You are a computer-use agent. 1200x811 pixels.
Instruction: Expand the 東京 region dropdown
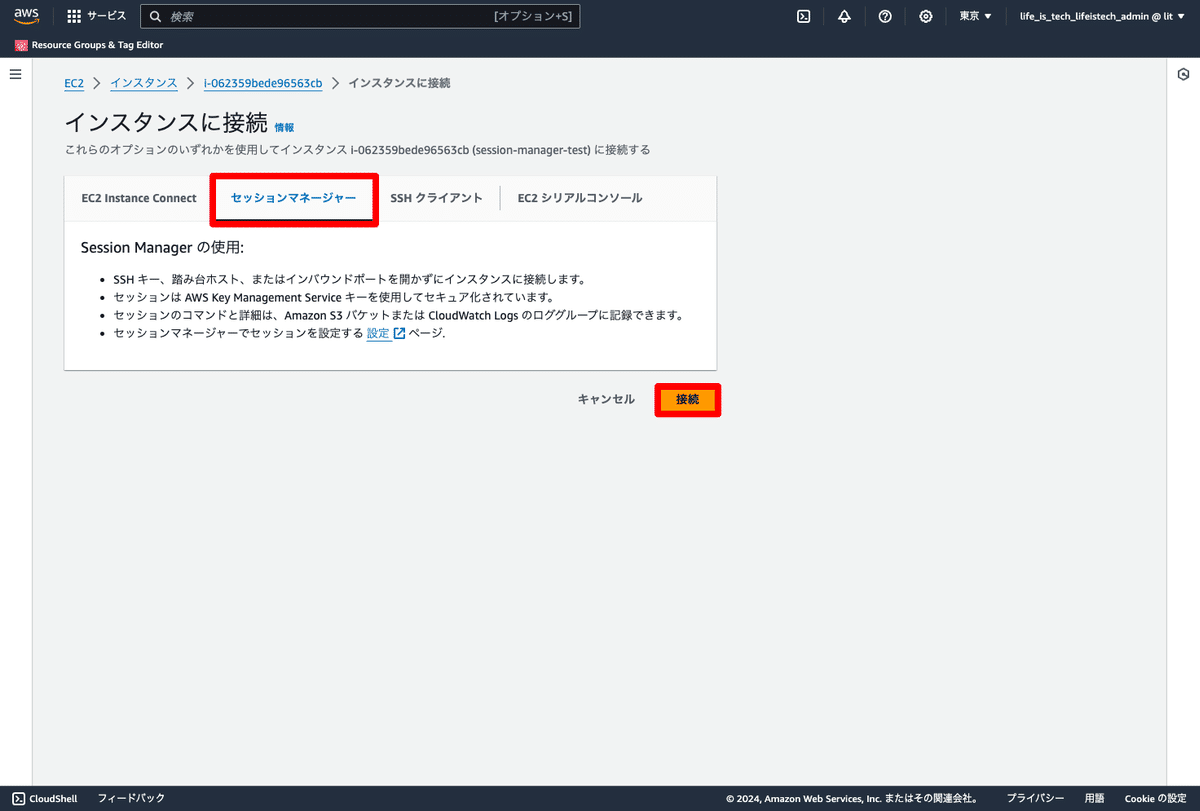coord(975,16)
